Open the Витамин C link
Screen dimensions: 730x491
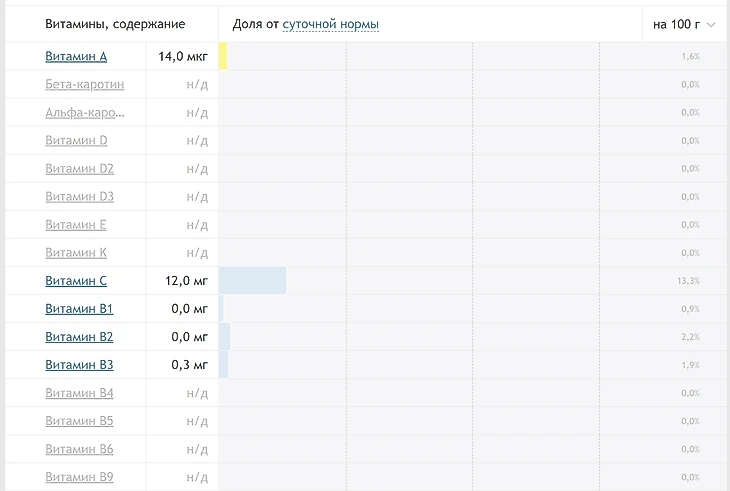(x=76, y=281)
